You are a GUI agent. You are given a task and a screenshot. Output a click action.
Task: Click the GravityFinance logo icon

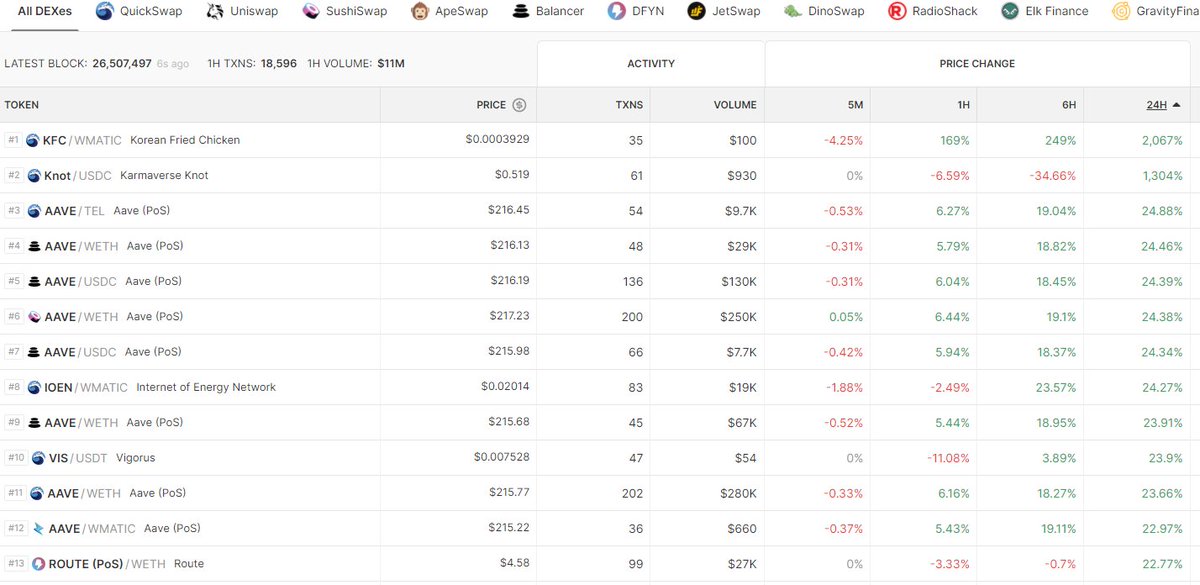(1120, 11)
